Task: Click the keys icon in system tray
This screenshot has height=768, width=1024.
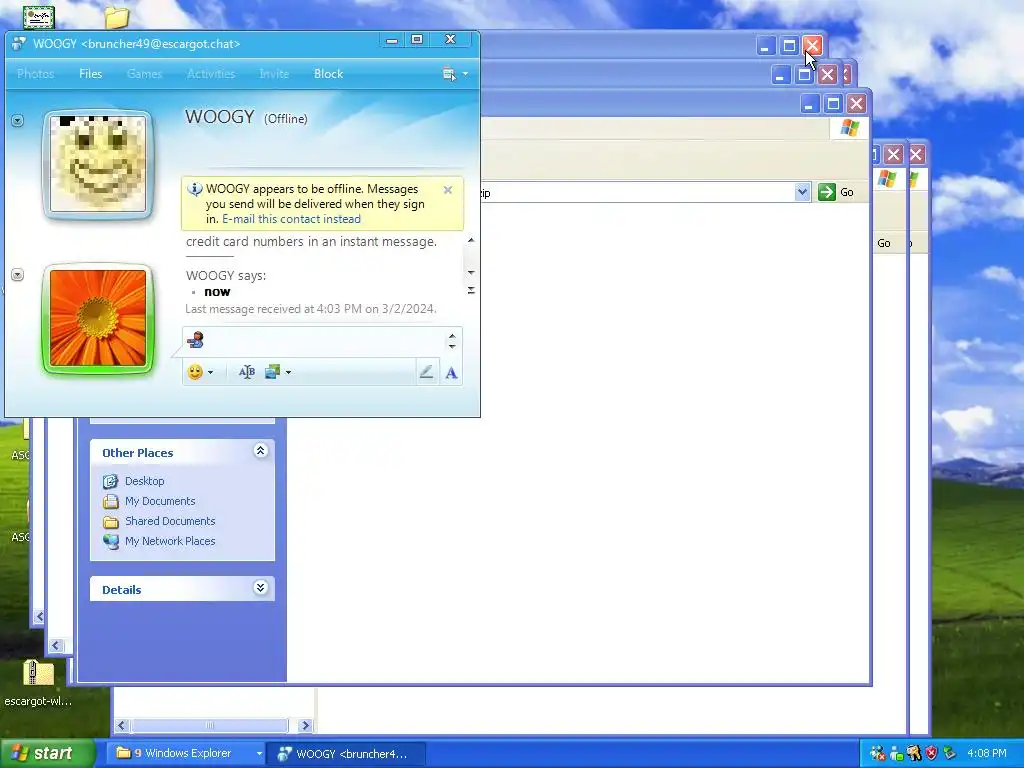Action: point(914,754)
